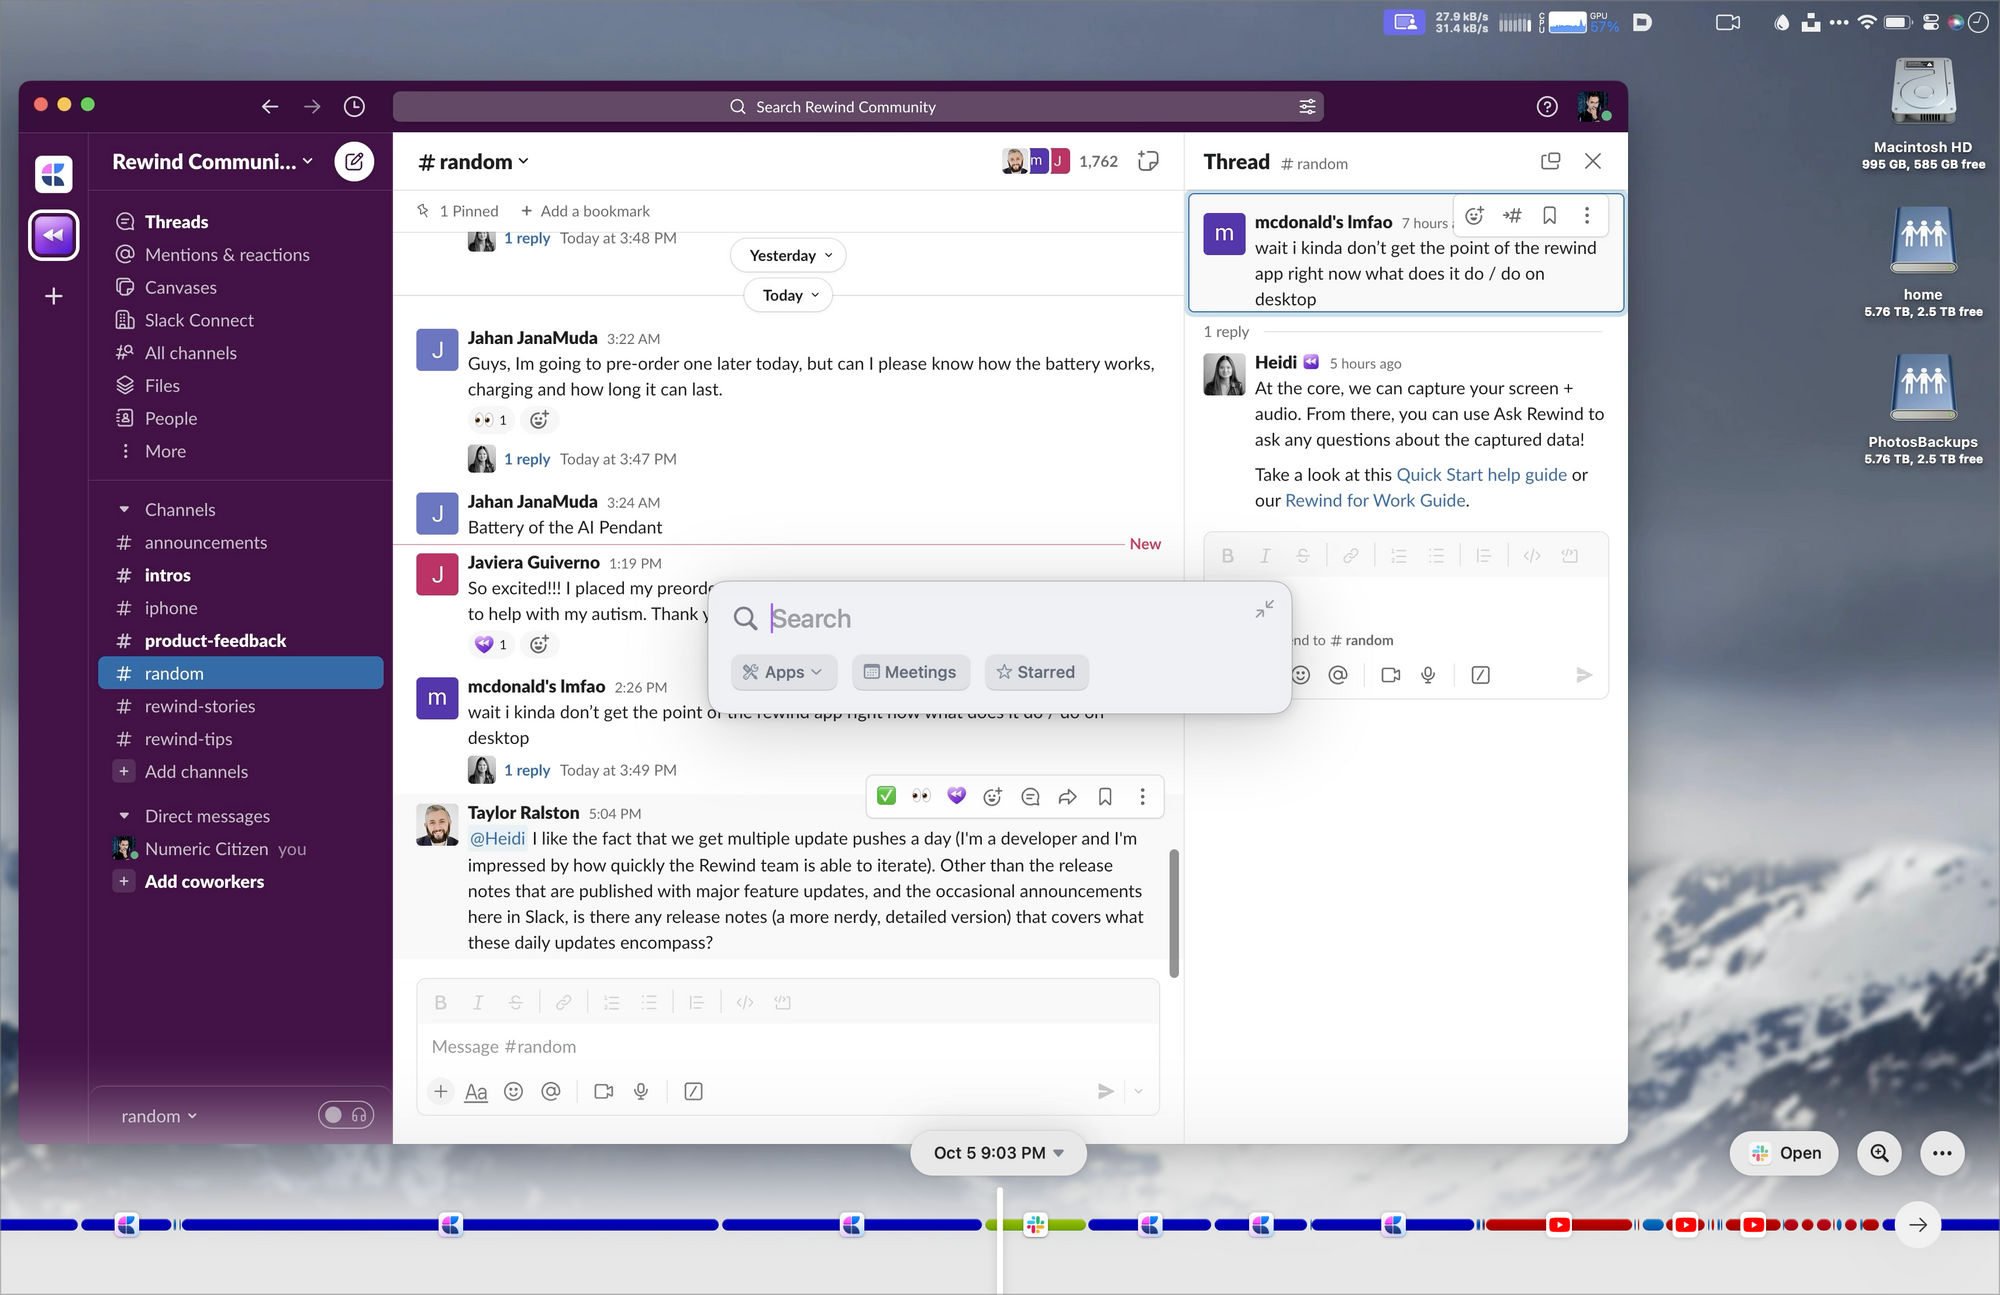Toggle the eyes reaction on Jahan's message

click(491, 420)
